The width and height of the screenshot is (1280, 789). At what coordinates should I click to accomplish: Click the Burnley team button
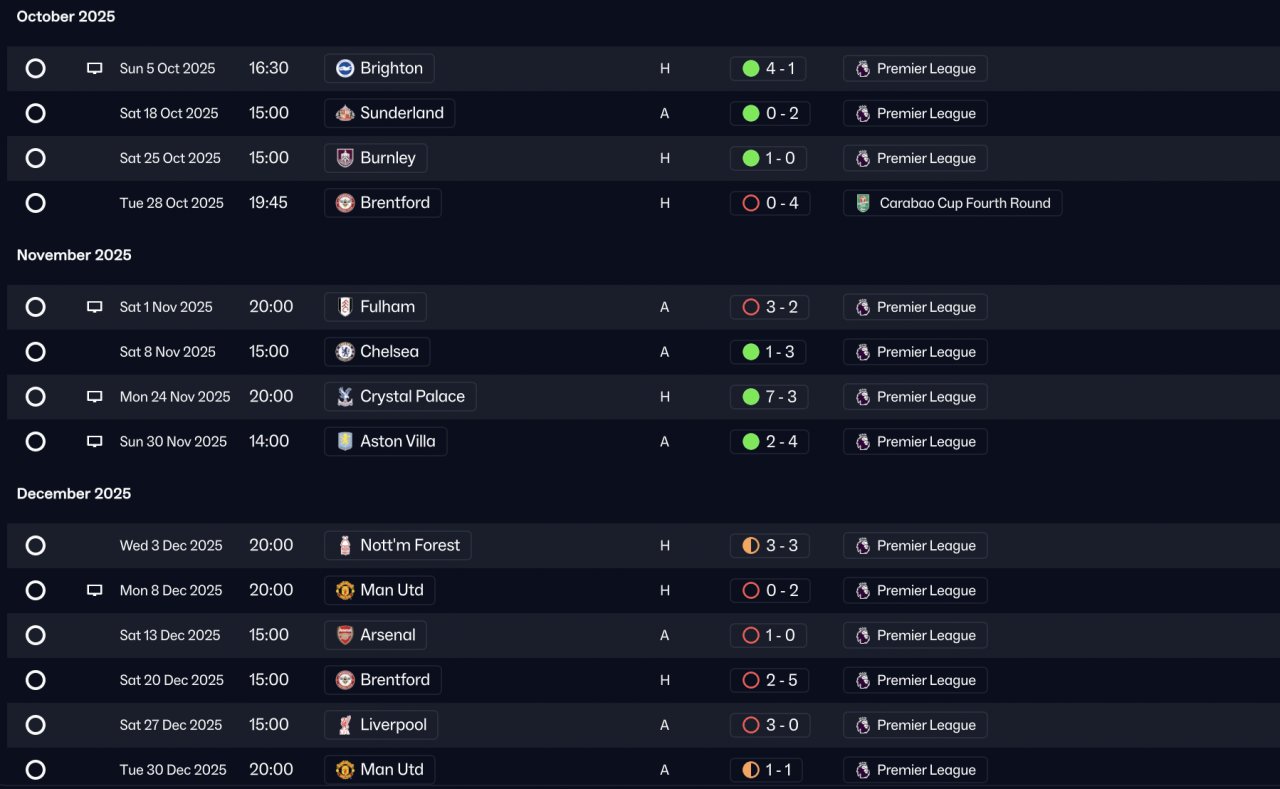tap(376, 158)
